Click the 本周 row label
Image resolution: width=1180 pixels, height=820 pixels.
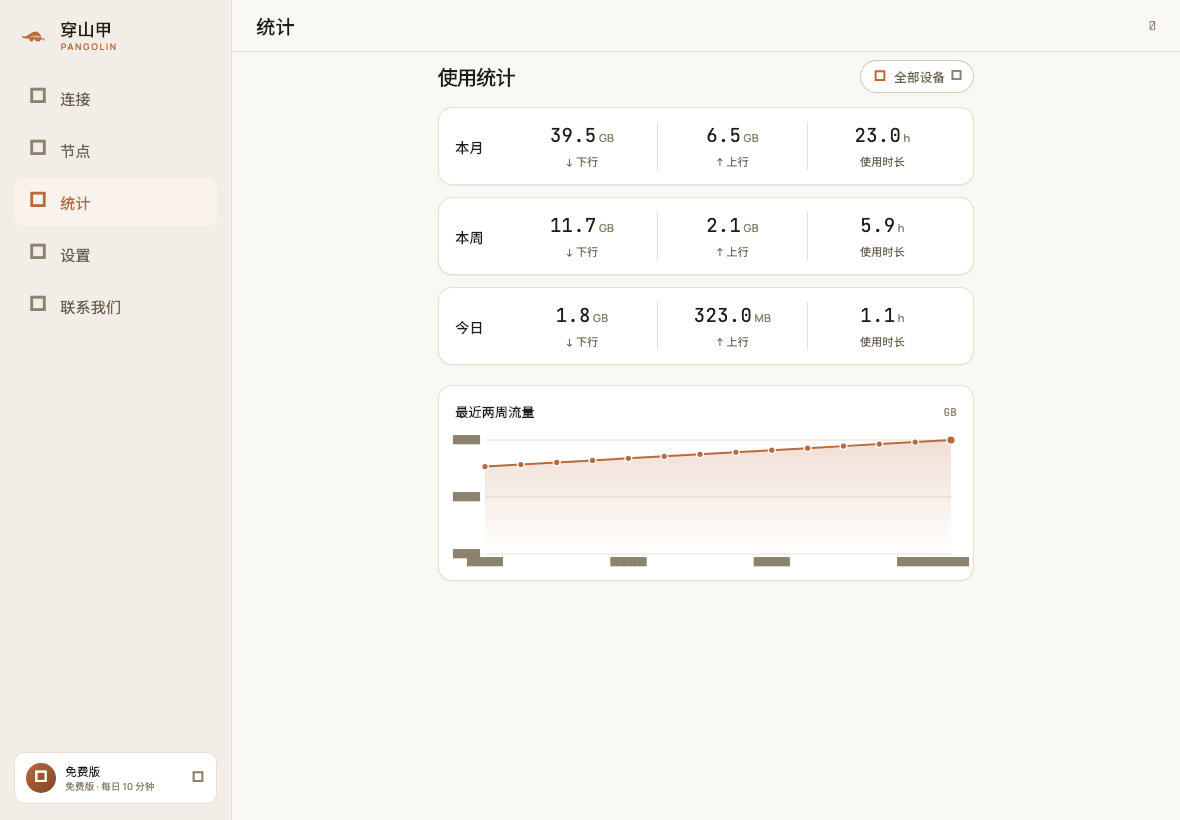point(469,238)
